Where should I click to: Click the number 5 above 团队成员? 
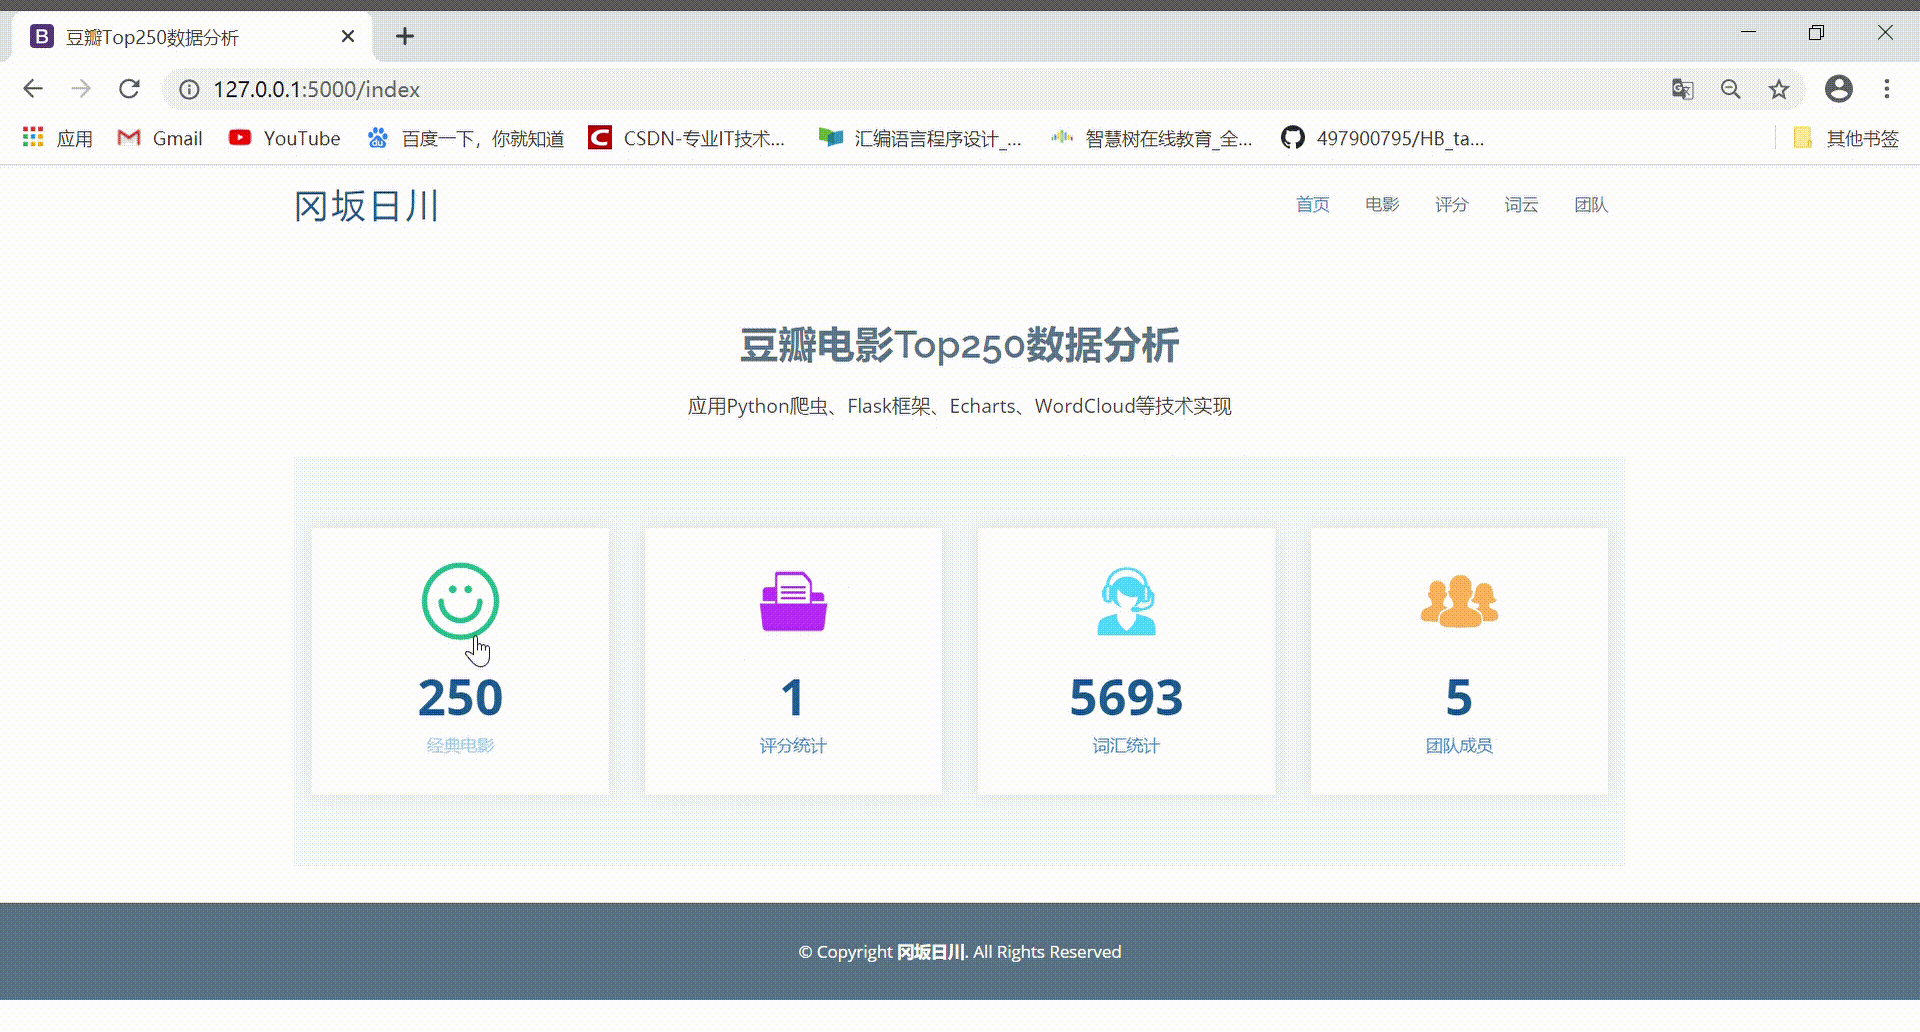click(x=1459, y=697)
